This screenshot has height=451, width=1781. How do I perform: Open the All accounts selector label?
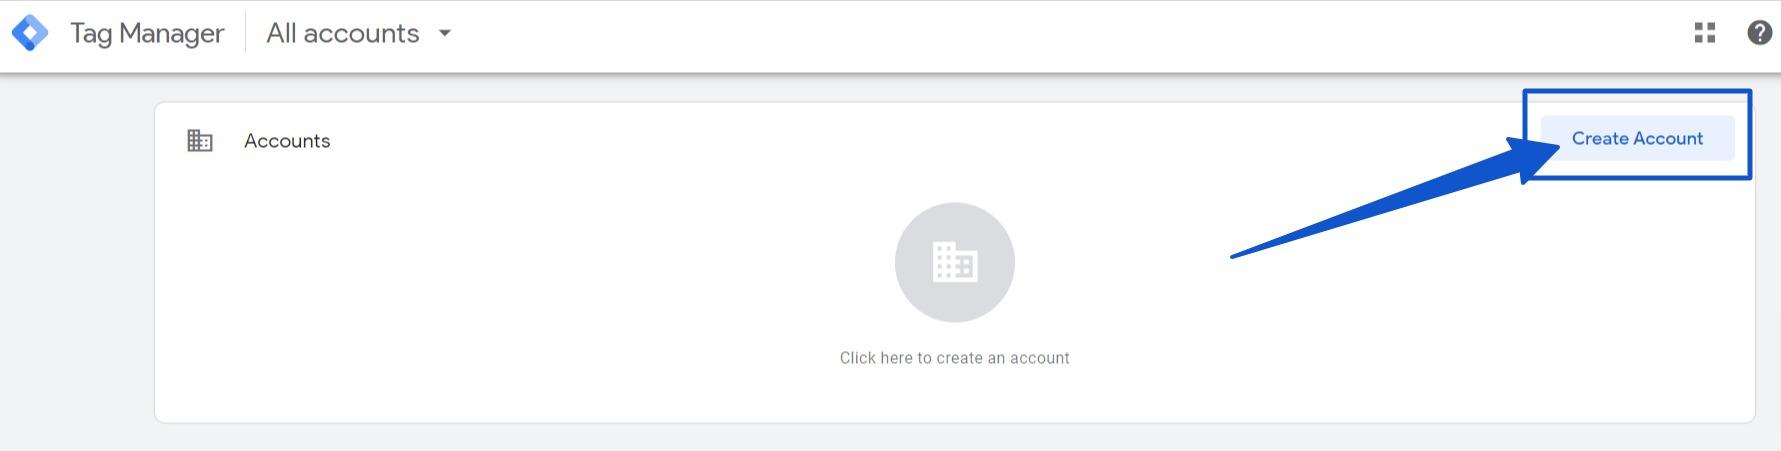(x=343, y=33)
